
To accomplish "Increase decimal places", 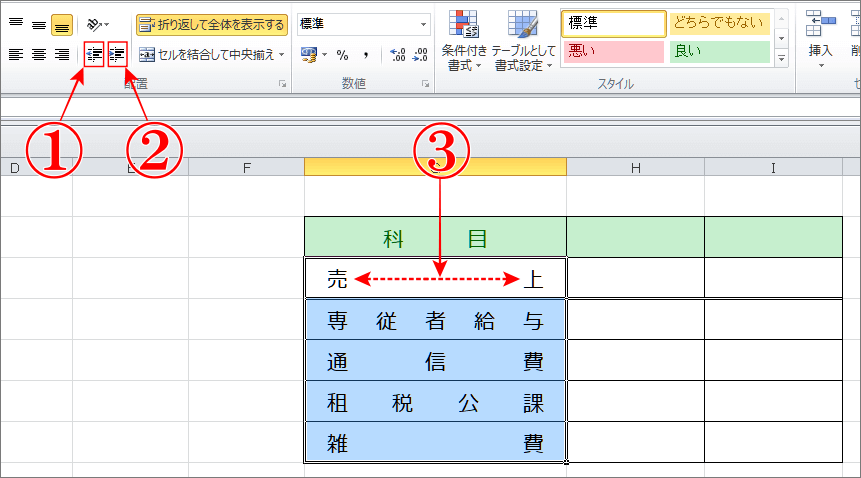I will (x=398, y=54).
